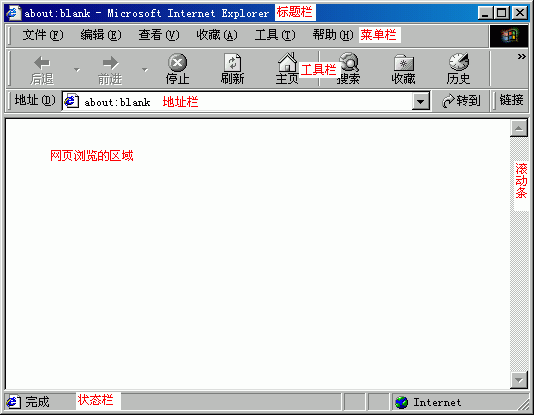Click the Stop (停止) icon

[177, 63]
